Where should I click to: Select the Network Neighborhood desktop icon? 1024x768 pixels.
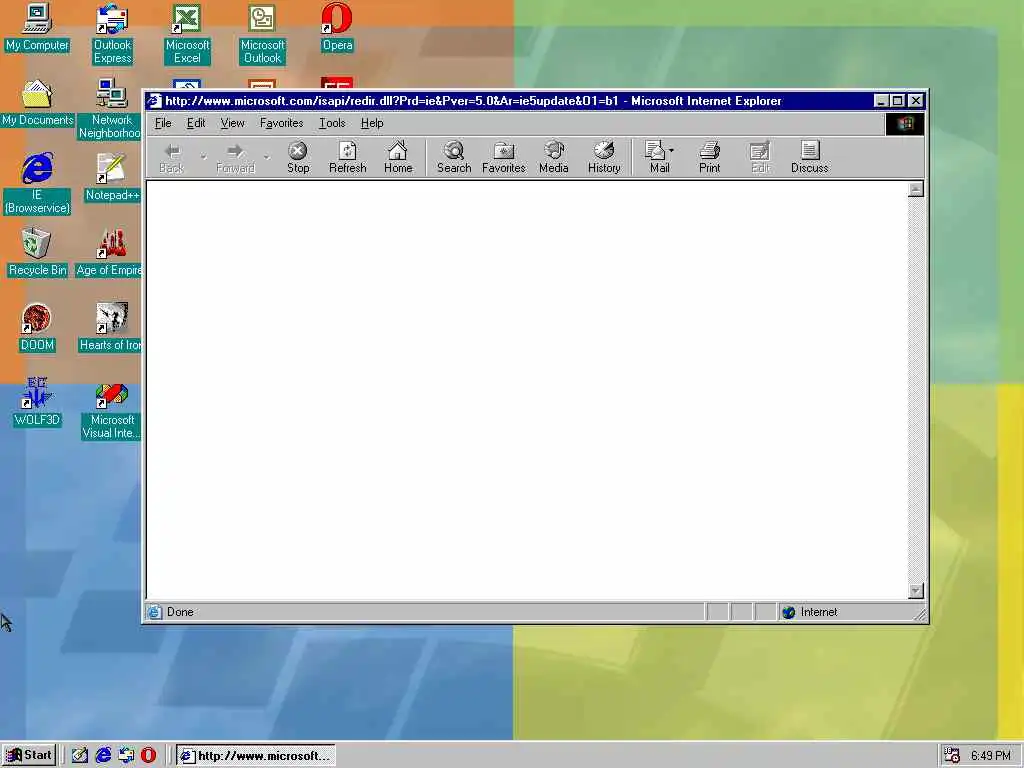click(x=110, y=109)
